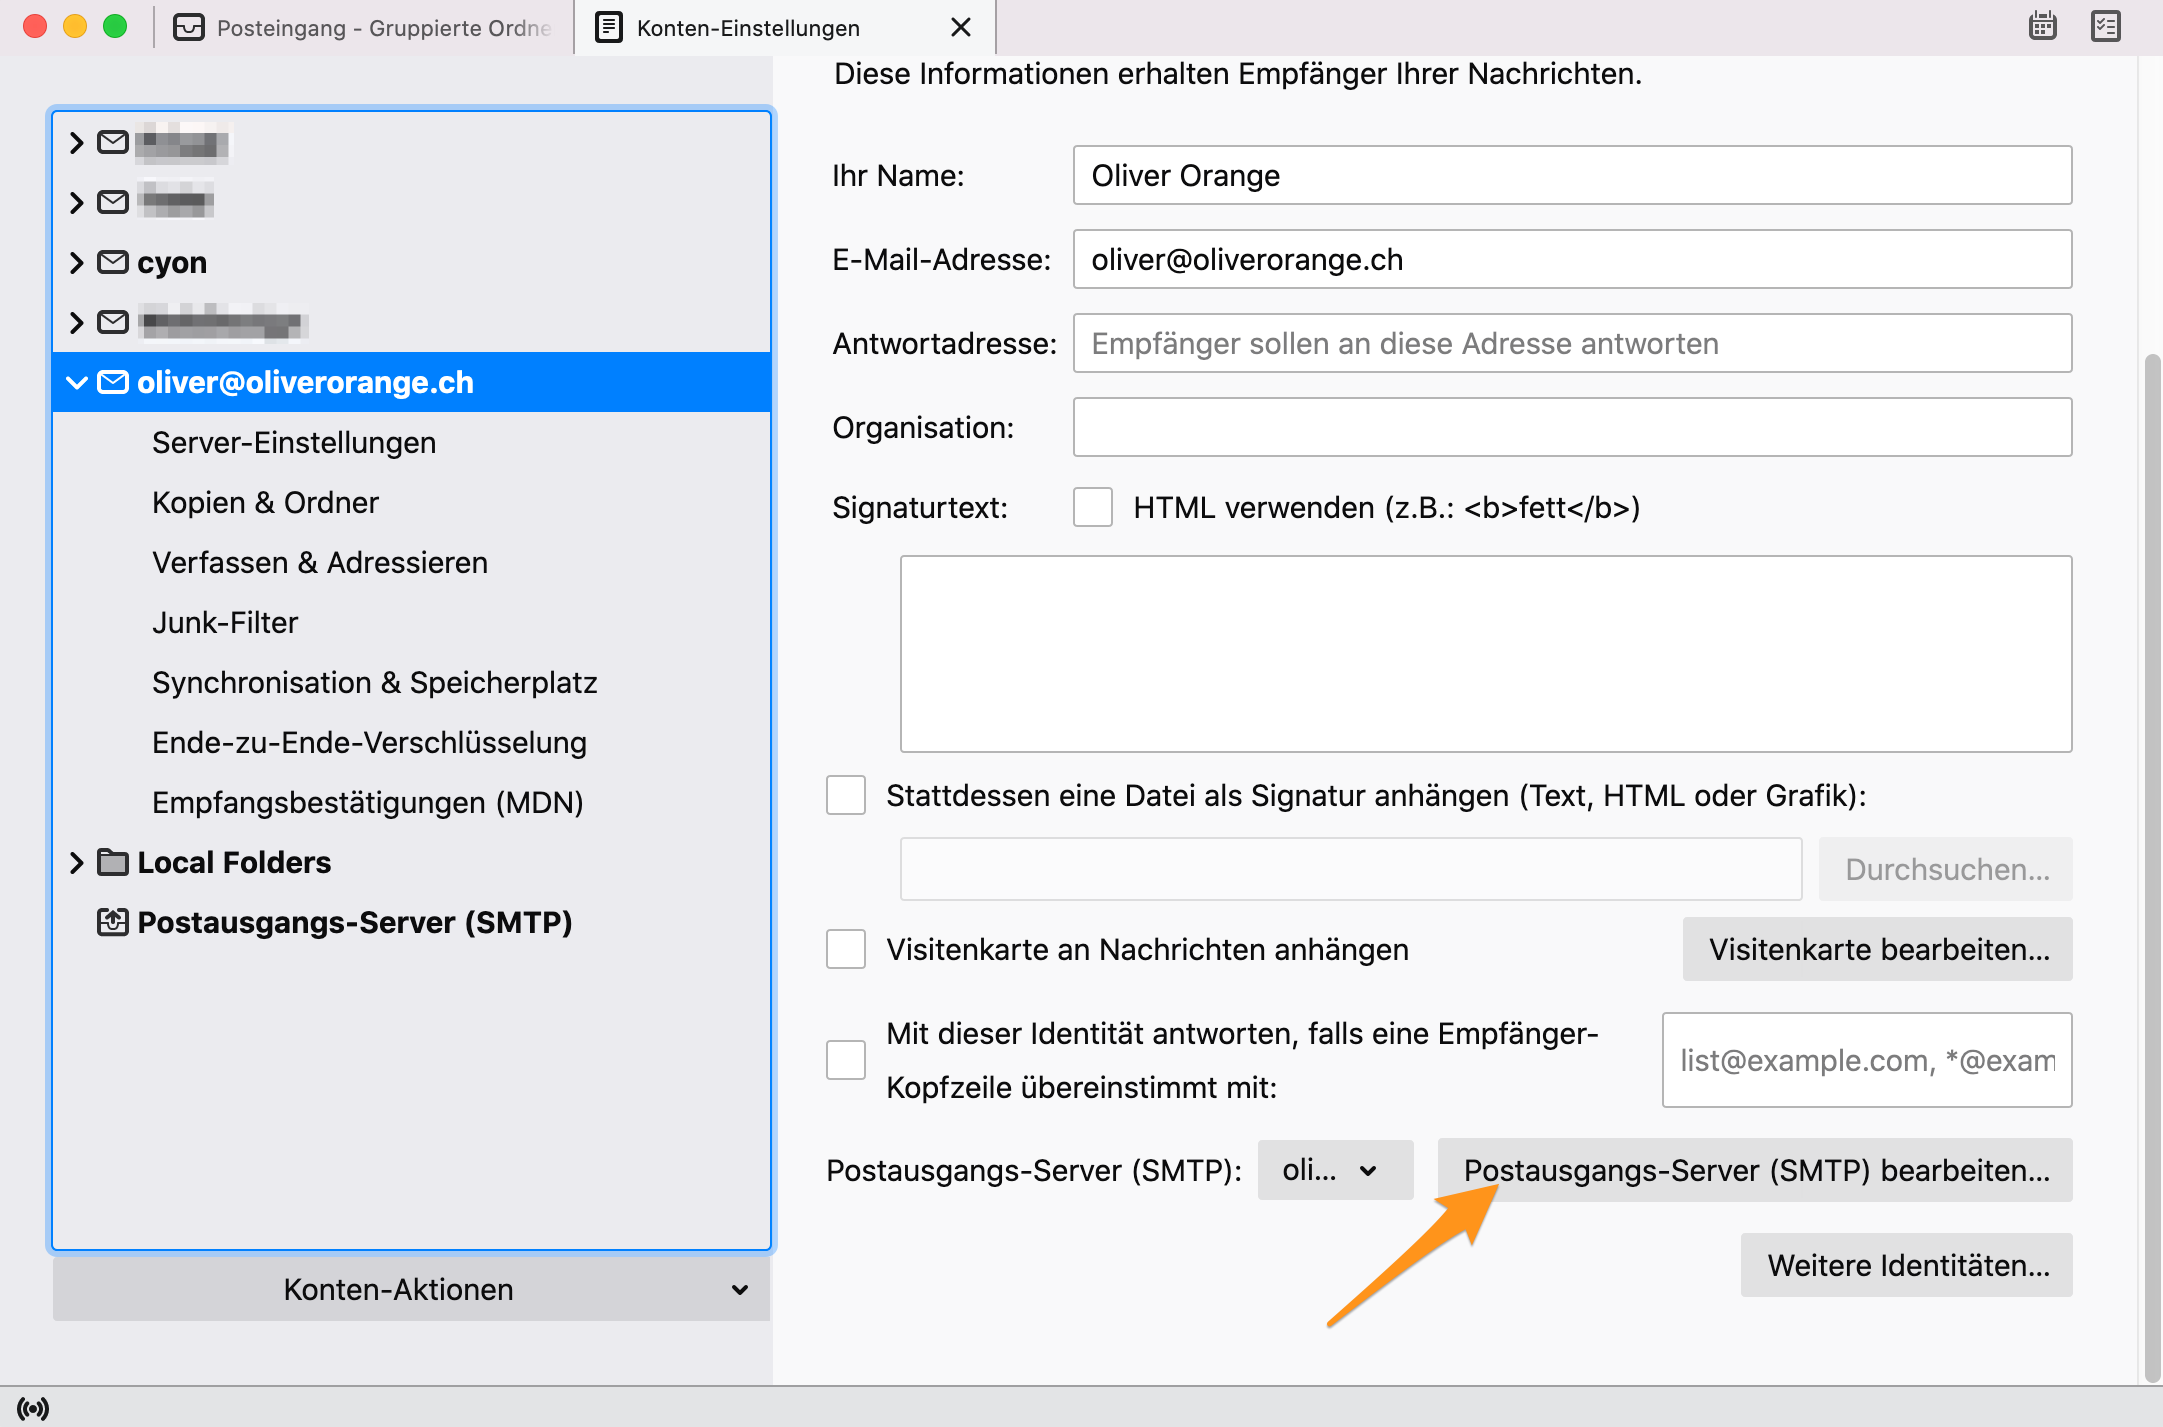Screen dimensions: 2163x1427
Task: Click the online status icon in status bar
Action: click(33, 1408)
